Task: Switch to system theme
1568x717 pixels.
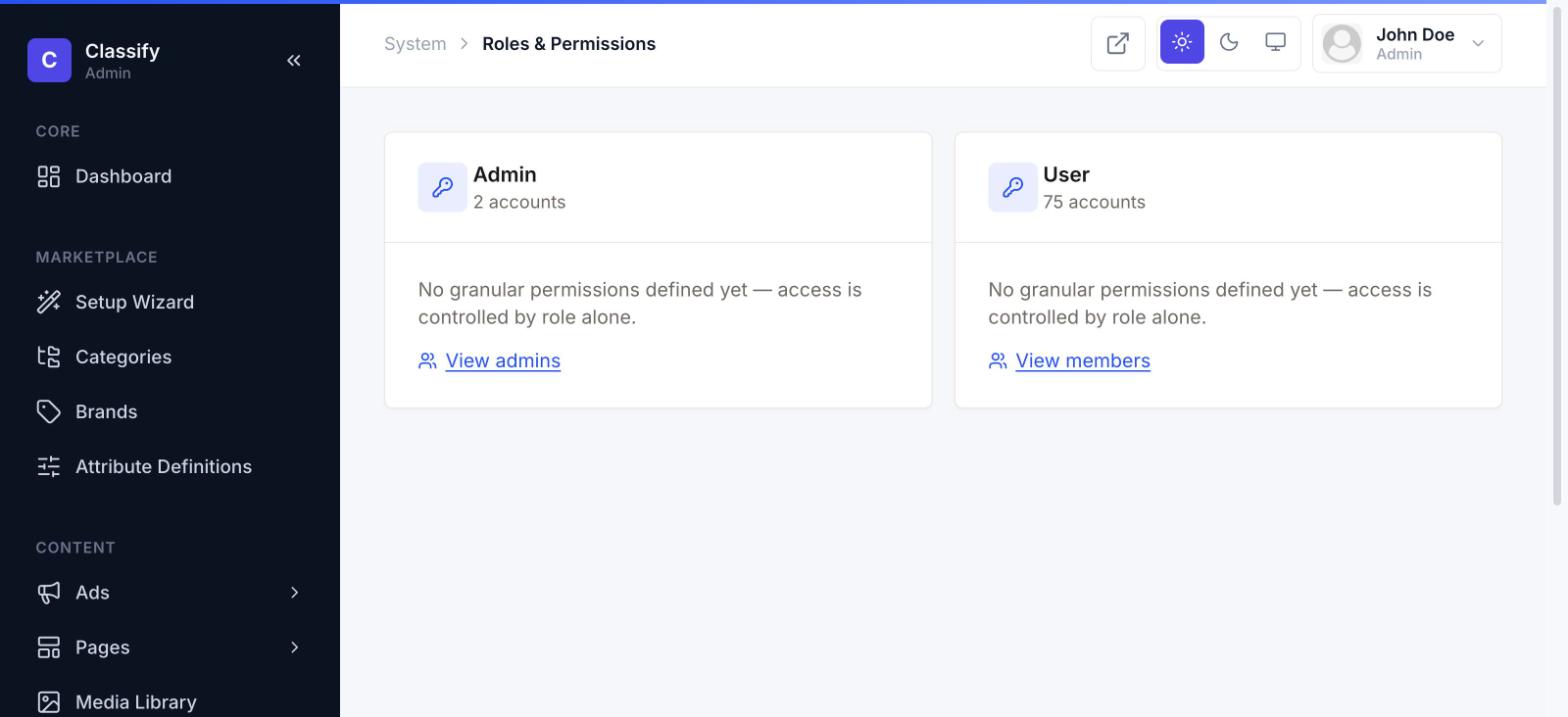Action: click(x=1275, y=42)
